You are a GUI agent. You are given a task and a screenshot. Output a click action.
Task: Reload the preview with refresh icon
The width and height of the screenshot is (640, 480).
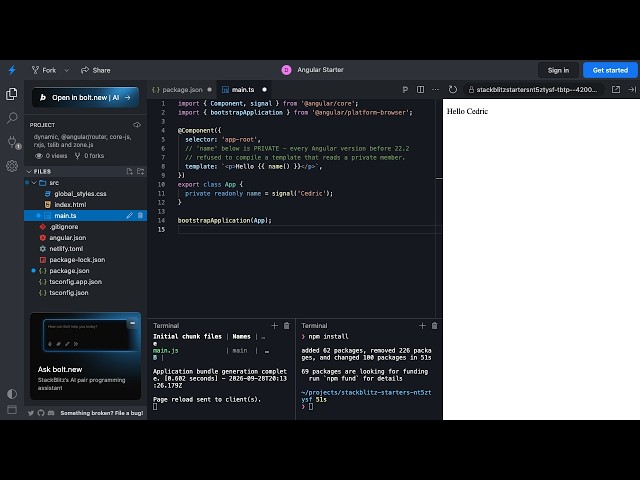pos(453,89)
